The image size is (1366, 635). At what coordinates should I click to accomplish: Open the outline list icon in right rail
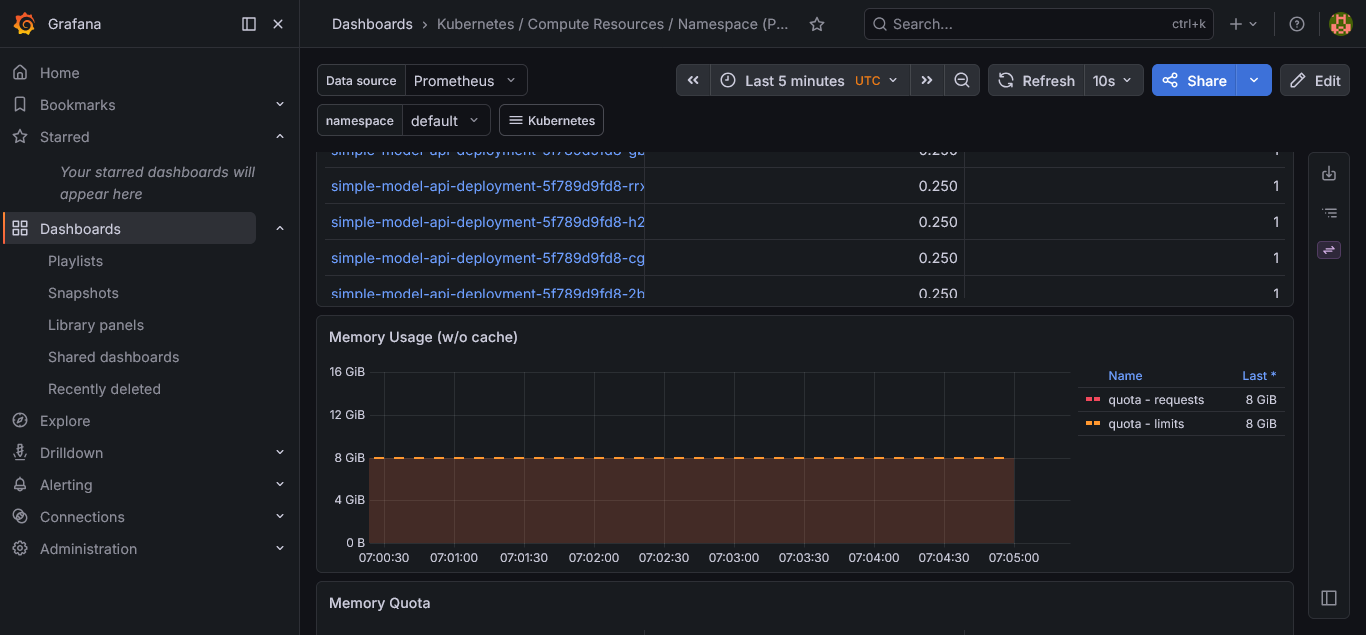(x=1329, y=212)
